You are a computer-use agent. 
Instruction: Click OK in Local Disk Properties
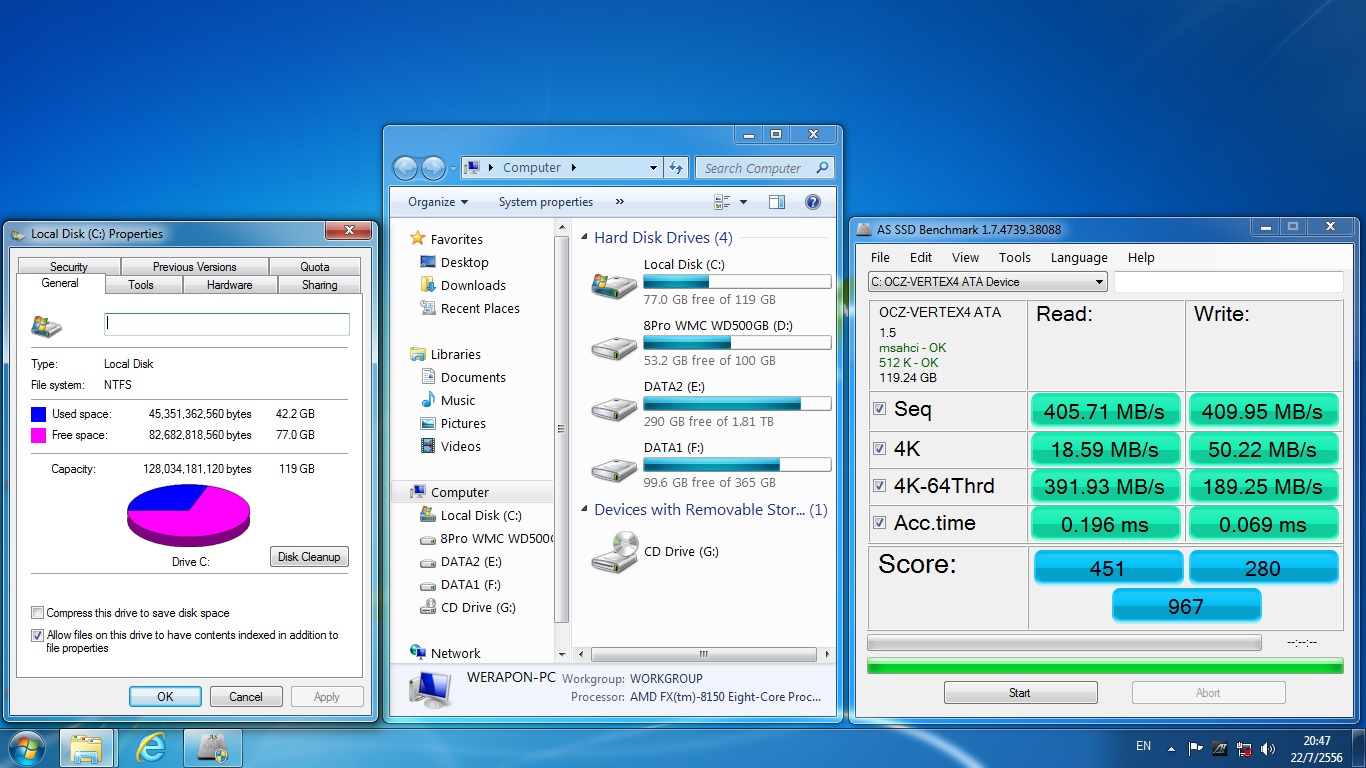165,697
